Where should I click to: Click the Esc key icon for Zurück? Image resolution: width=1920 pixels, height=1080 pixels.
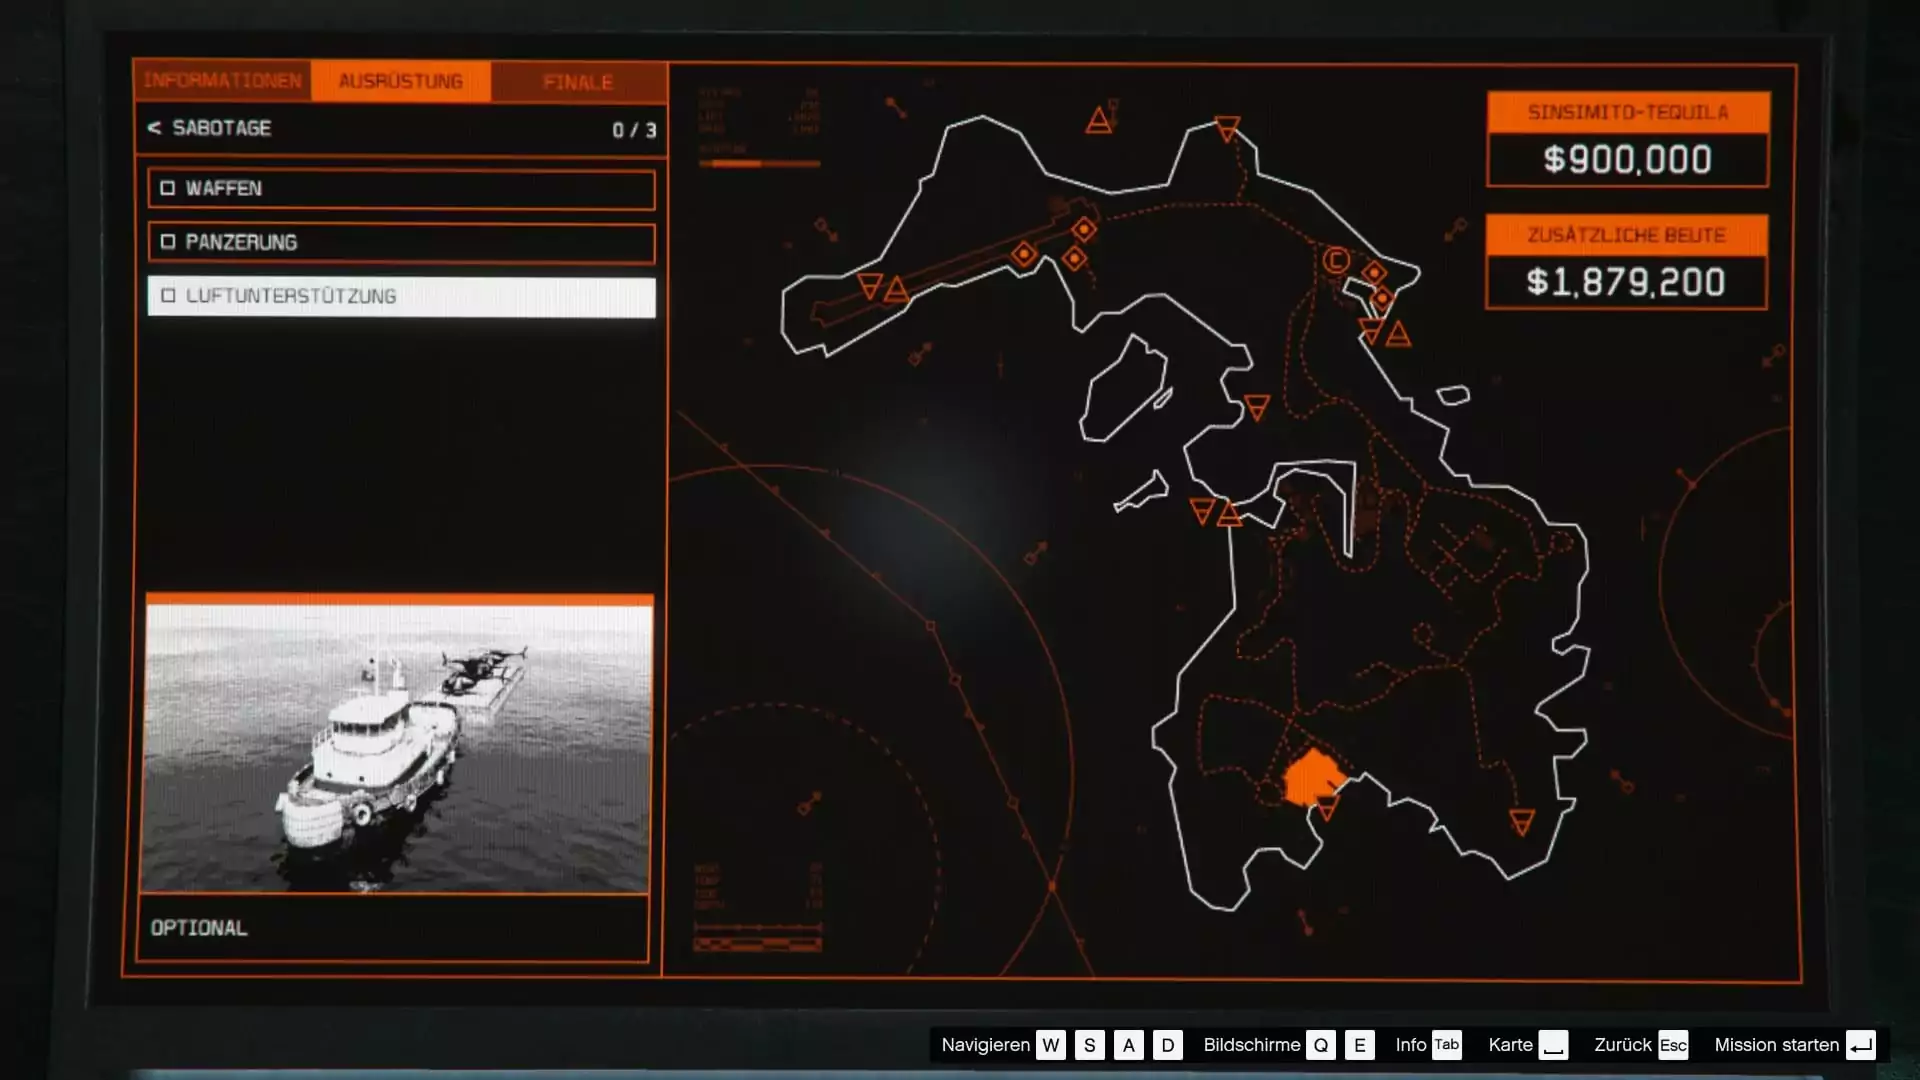1673,1045
